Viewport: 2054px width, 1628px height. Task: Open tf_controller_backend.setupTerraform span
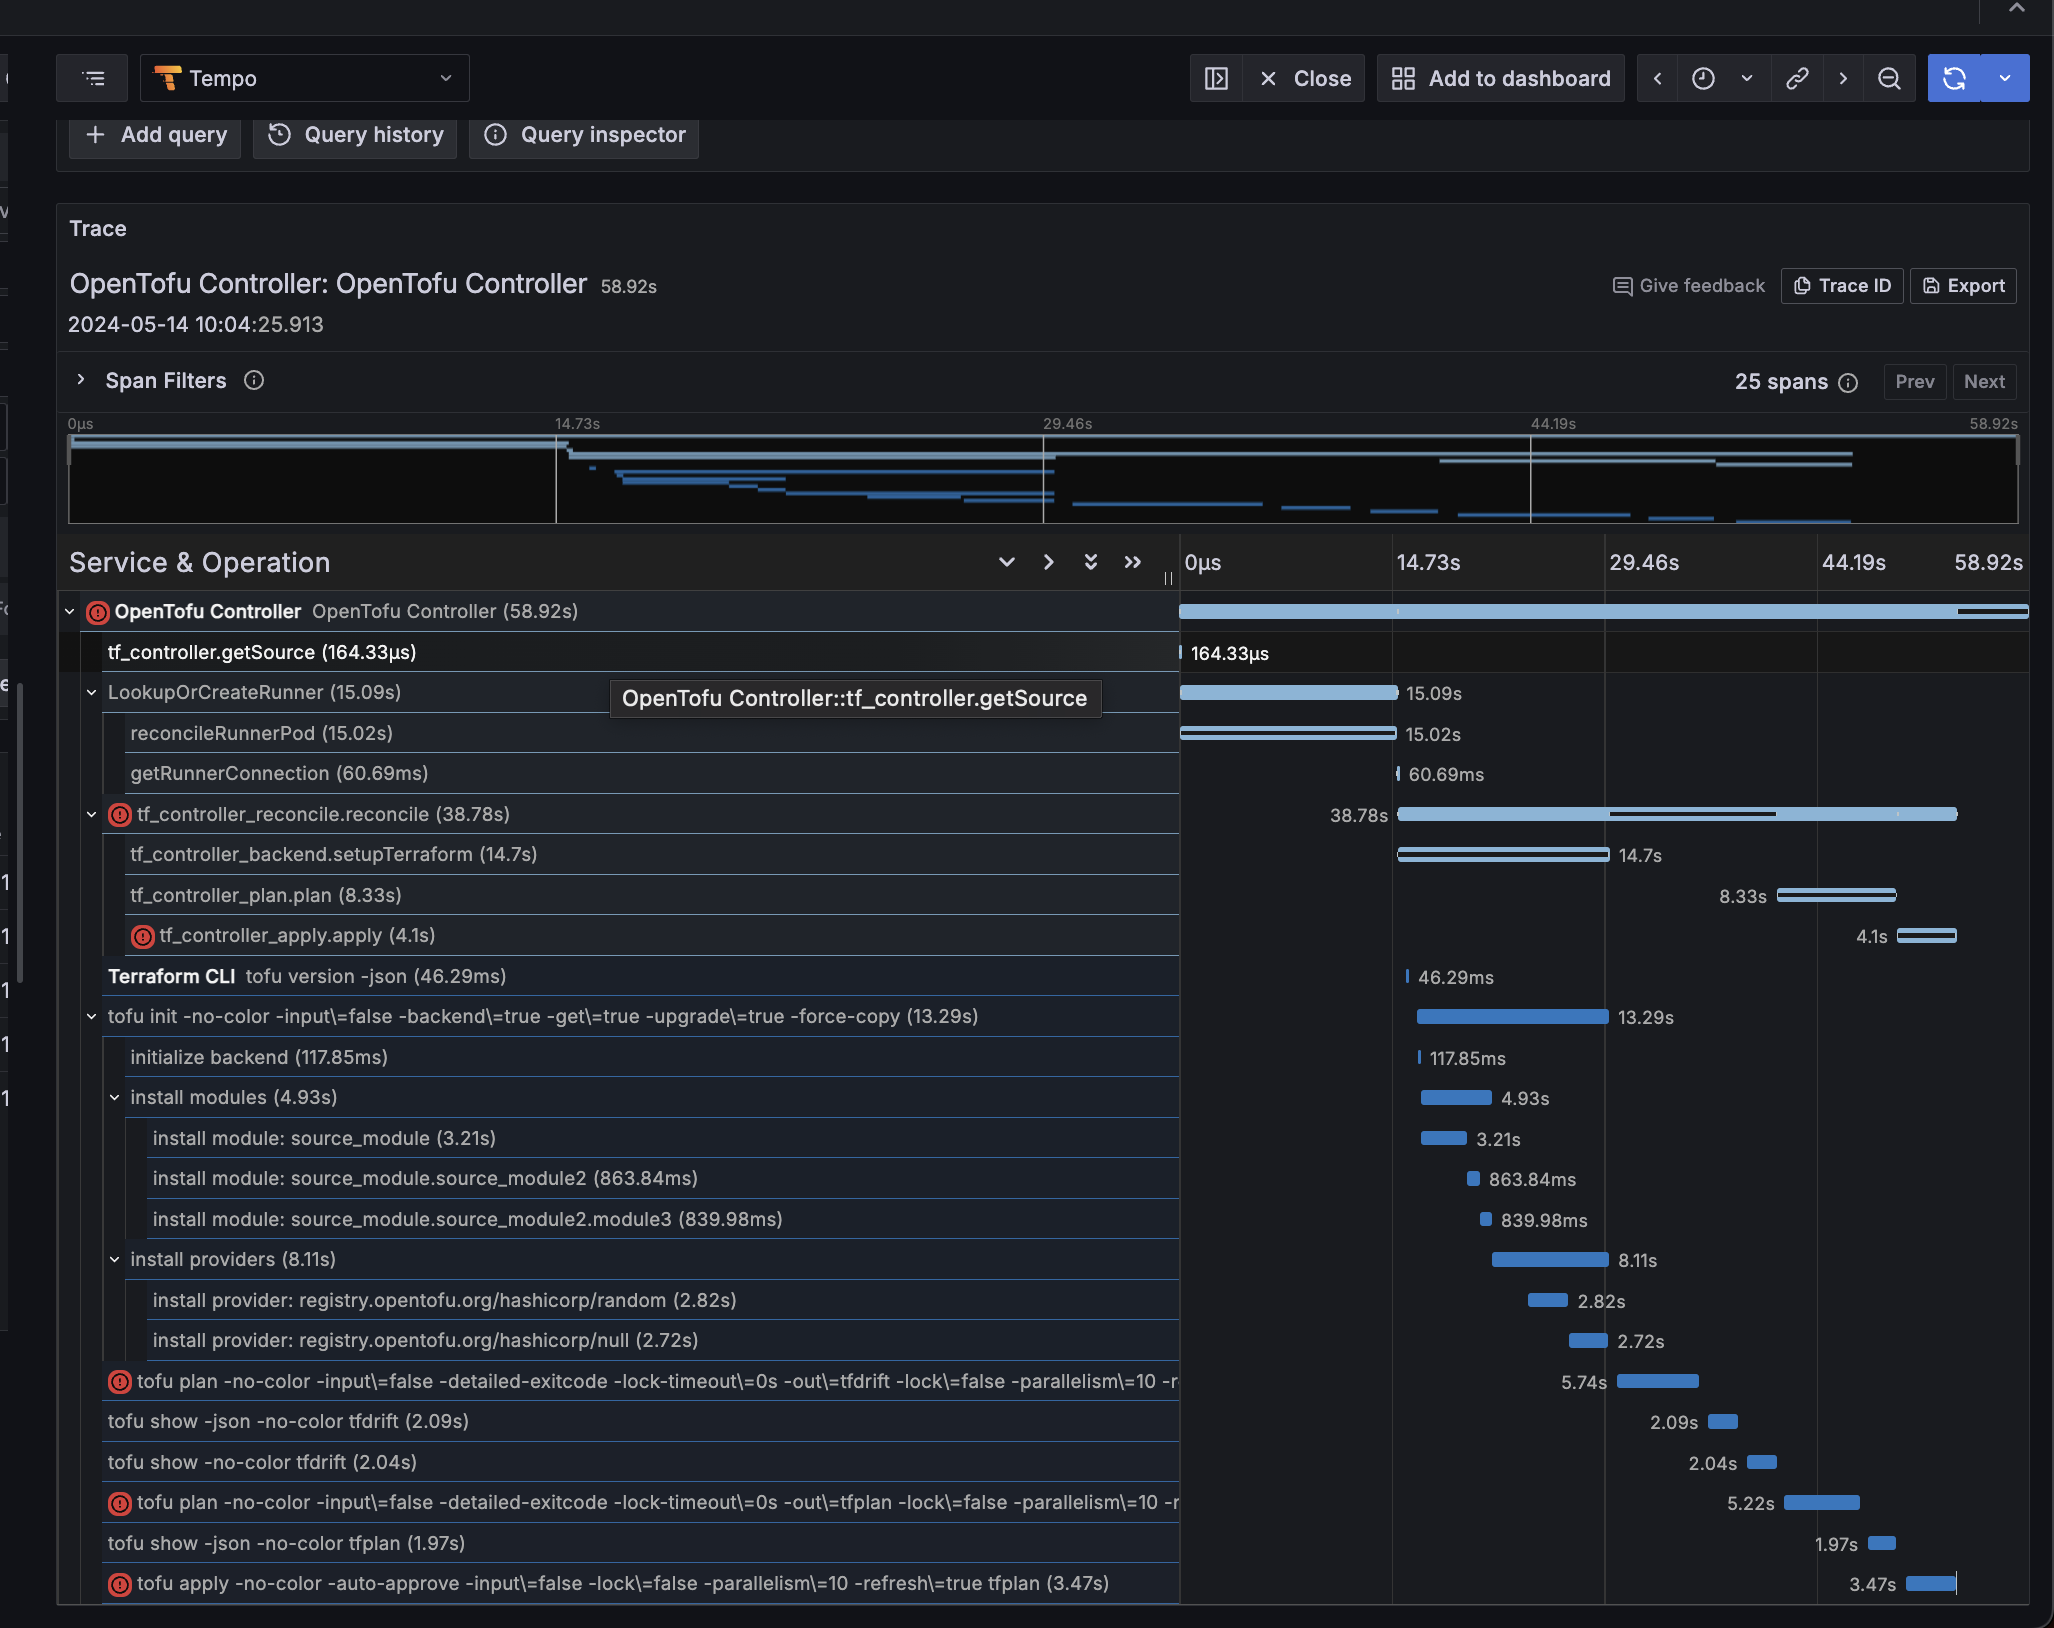pos(652,854)
